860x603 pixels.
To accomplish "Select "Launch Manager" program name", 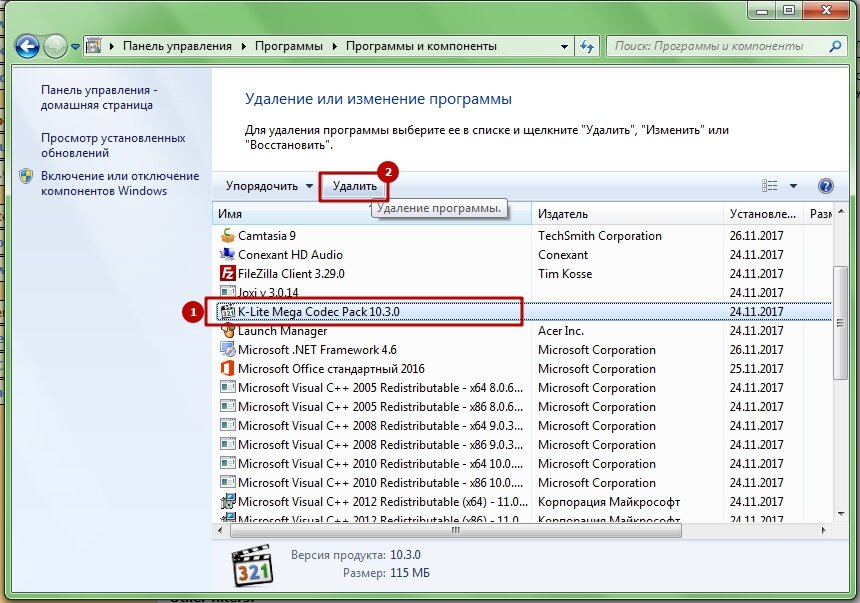I will [x=282, y=330].
